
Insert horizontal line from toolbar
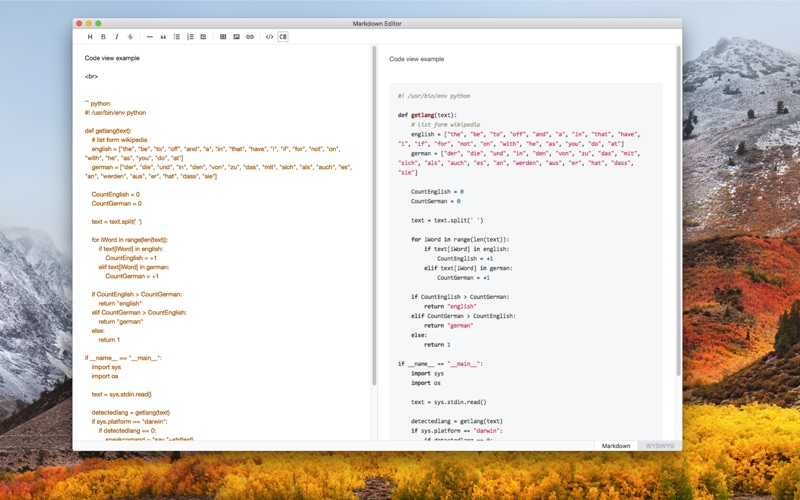pyautogui.click(x=149, y=37)
